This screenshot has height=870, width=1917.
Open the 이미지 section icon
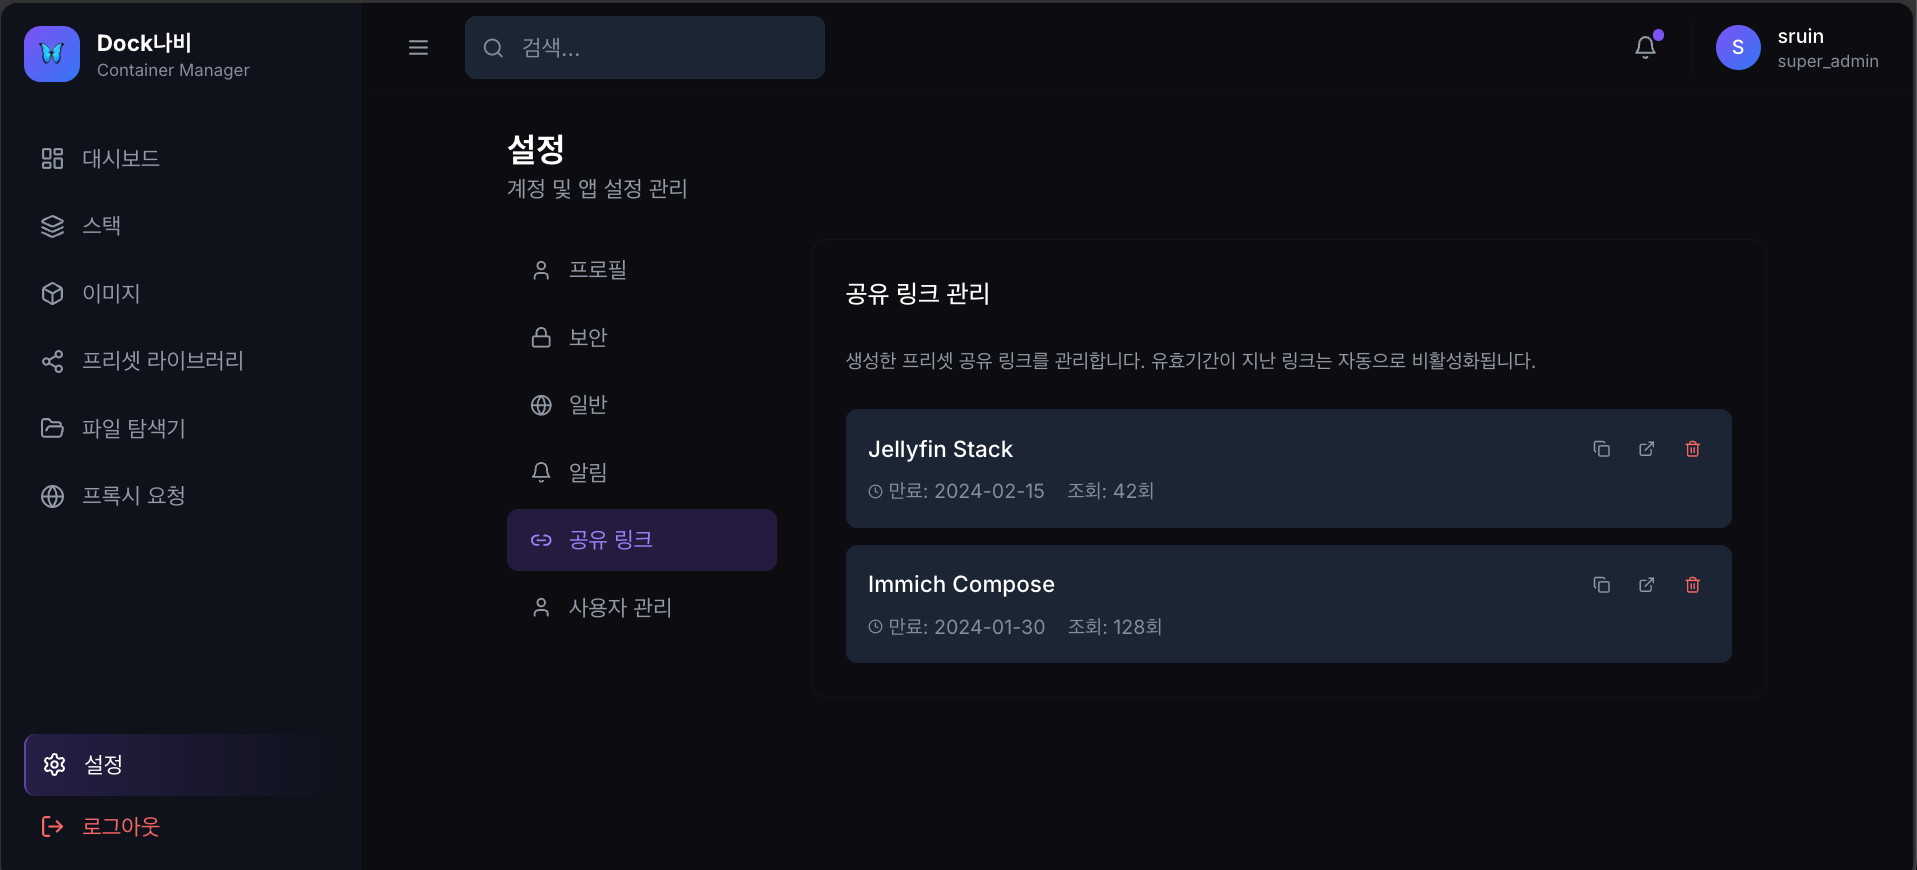(52, 293)
